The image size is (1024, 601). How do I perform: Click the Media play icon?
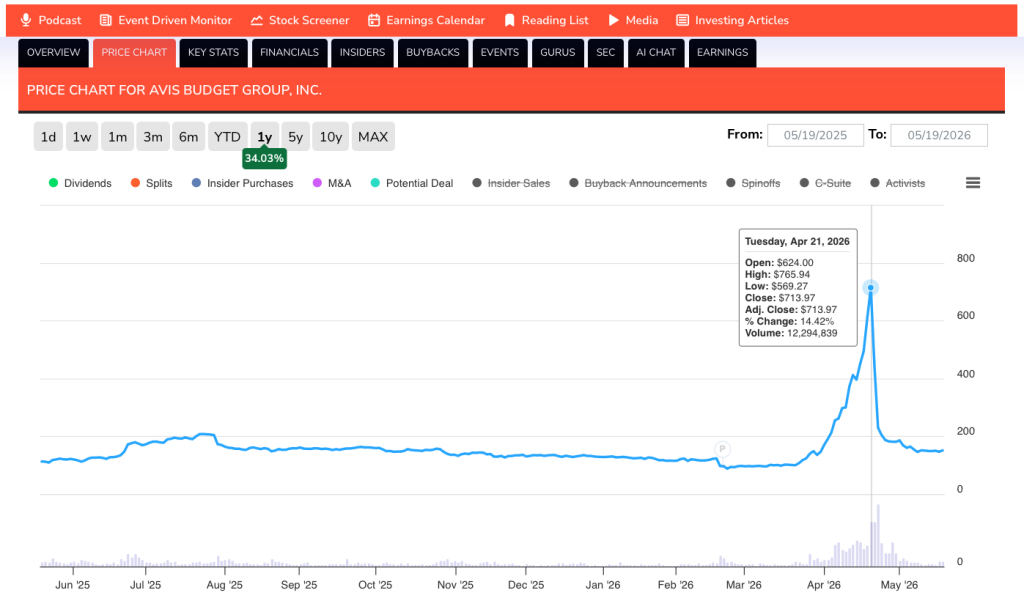[x=613, y=20]
